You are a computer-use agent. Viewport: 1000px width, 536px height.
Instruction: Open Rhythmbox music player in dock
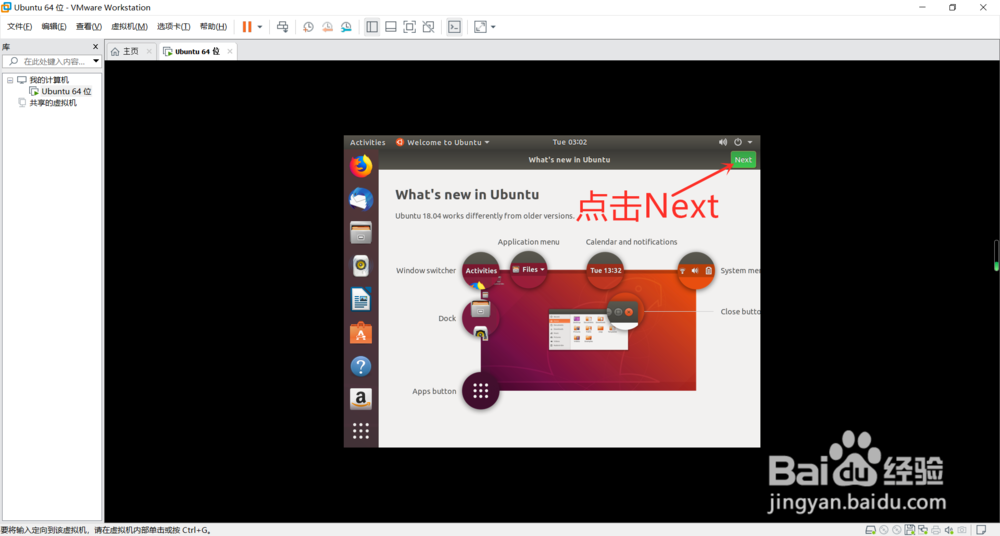(x=361, y=266)
